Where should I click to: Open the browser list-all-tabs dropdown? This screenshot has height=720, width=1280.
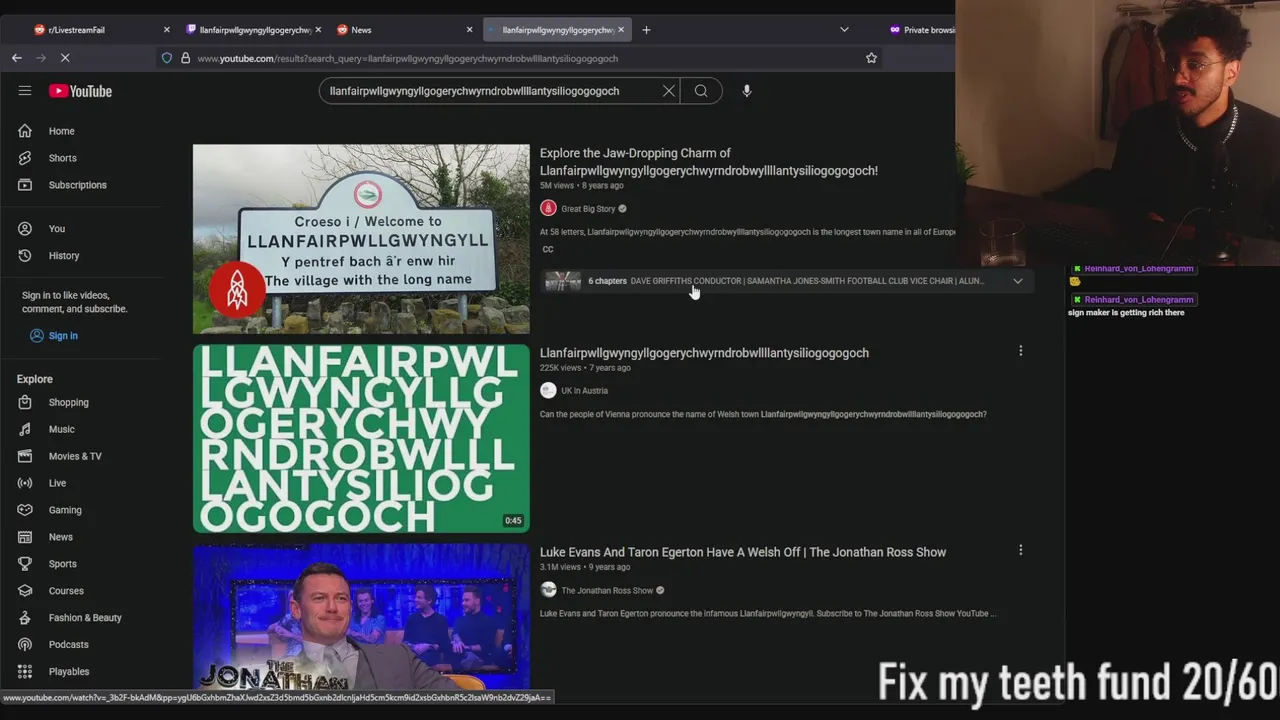point(844,30)
